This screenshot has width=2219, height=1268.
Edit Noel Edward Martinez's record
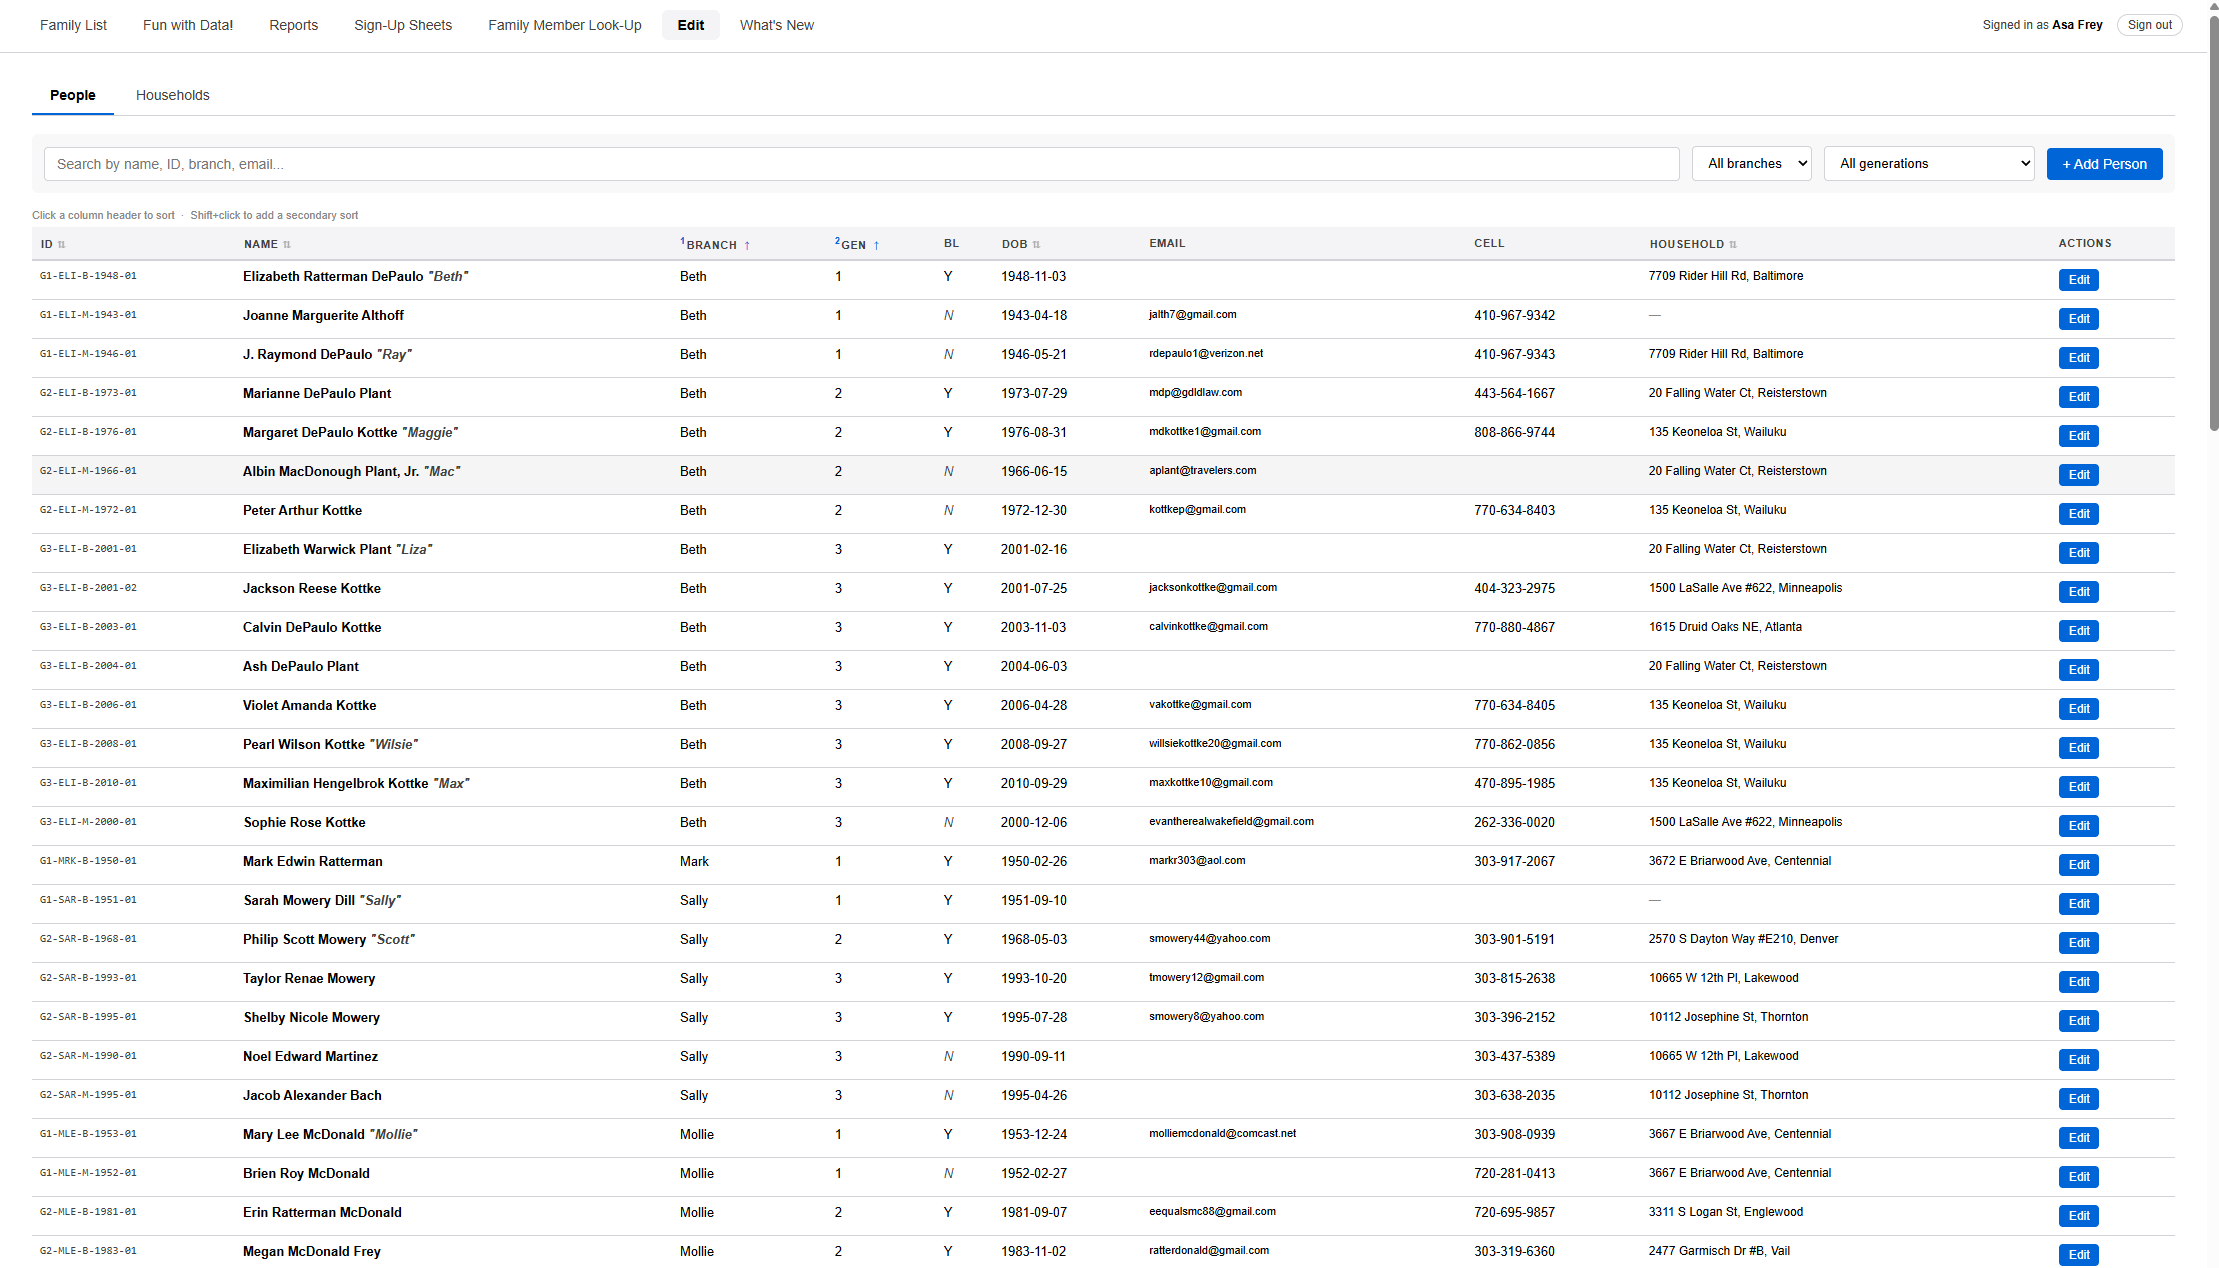coord(2078,1060)
